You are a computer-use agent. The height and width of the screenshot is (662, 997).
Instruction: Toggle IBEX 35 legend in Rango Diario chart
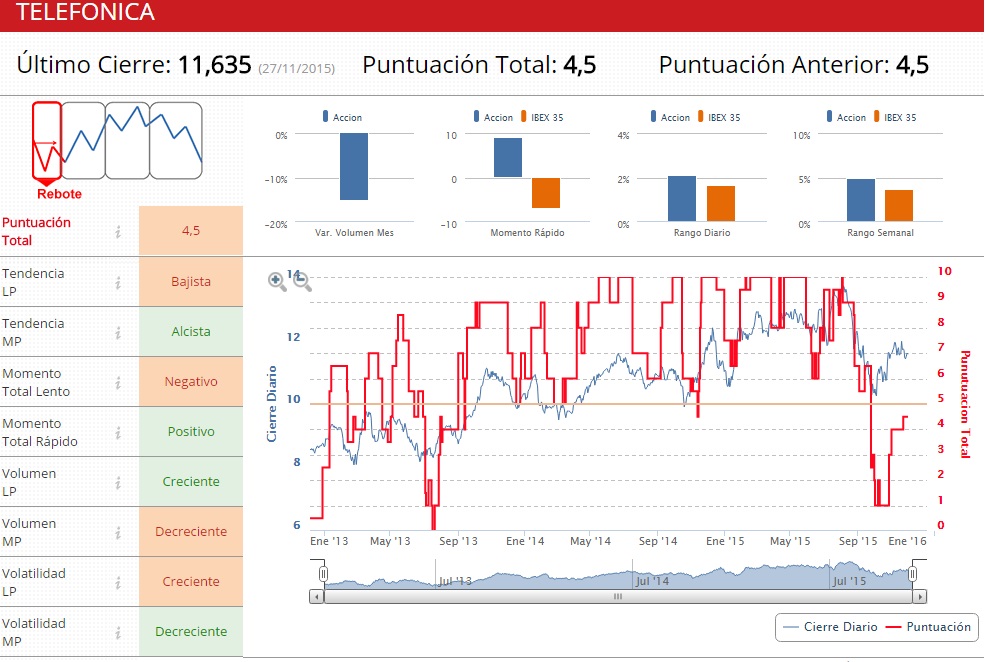pyautogui.click(x=719, y=117)
